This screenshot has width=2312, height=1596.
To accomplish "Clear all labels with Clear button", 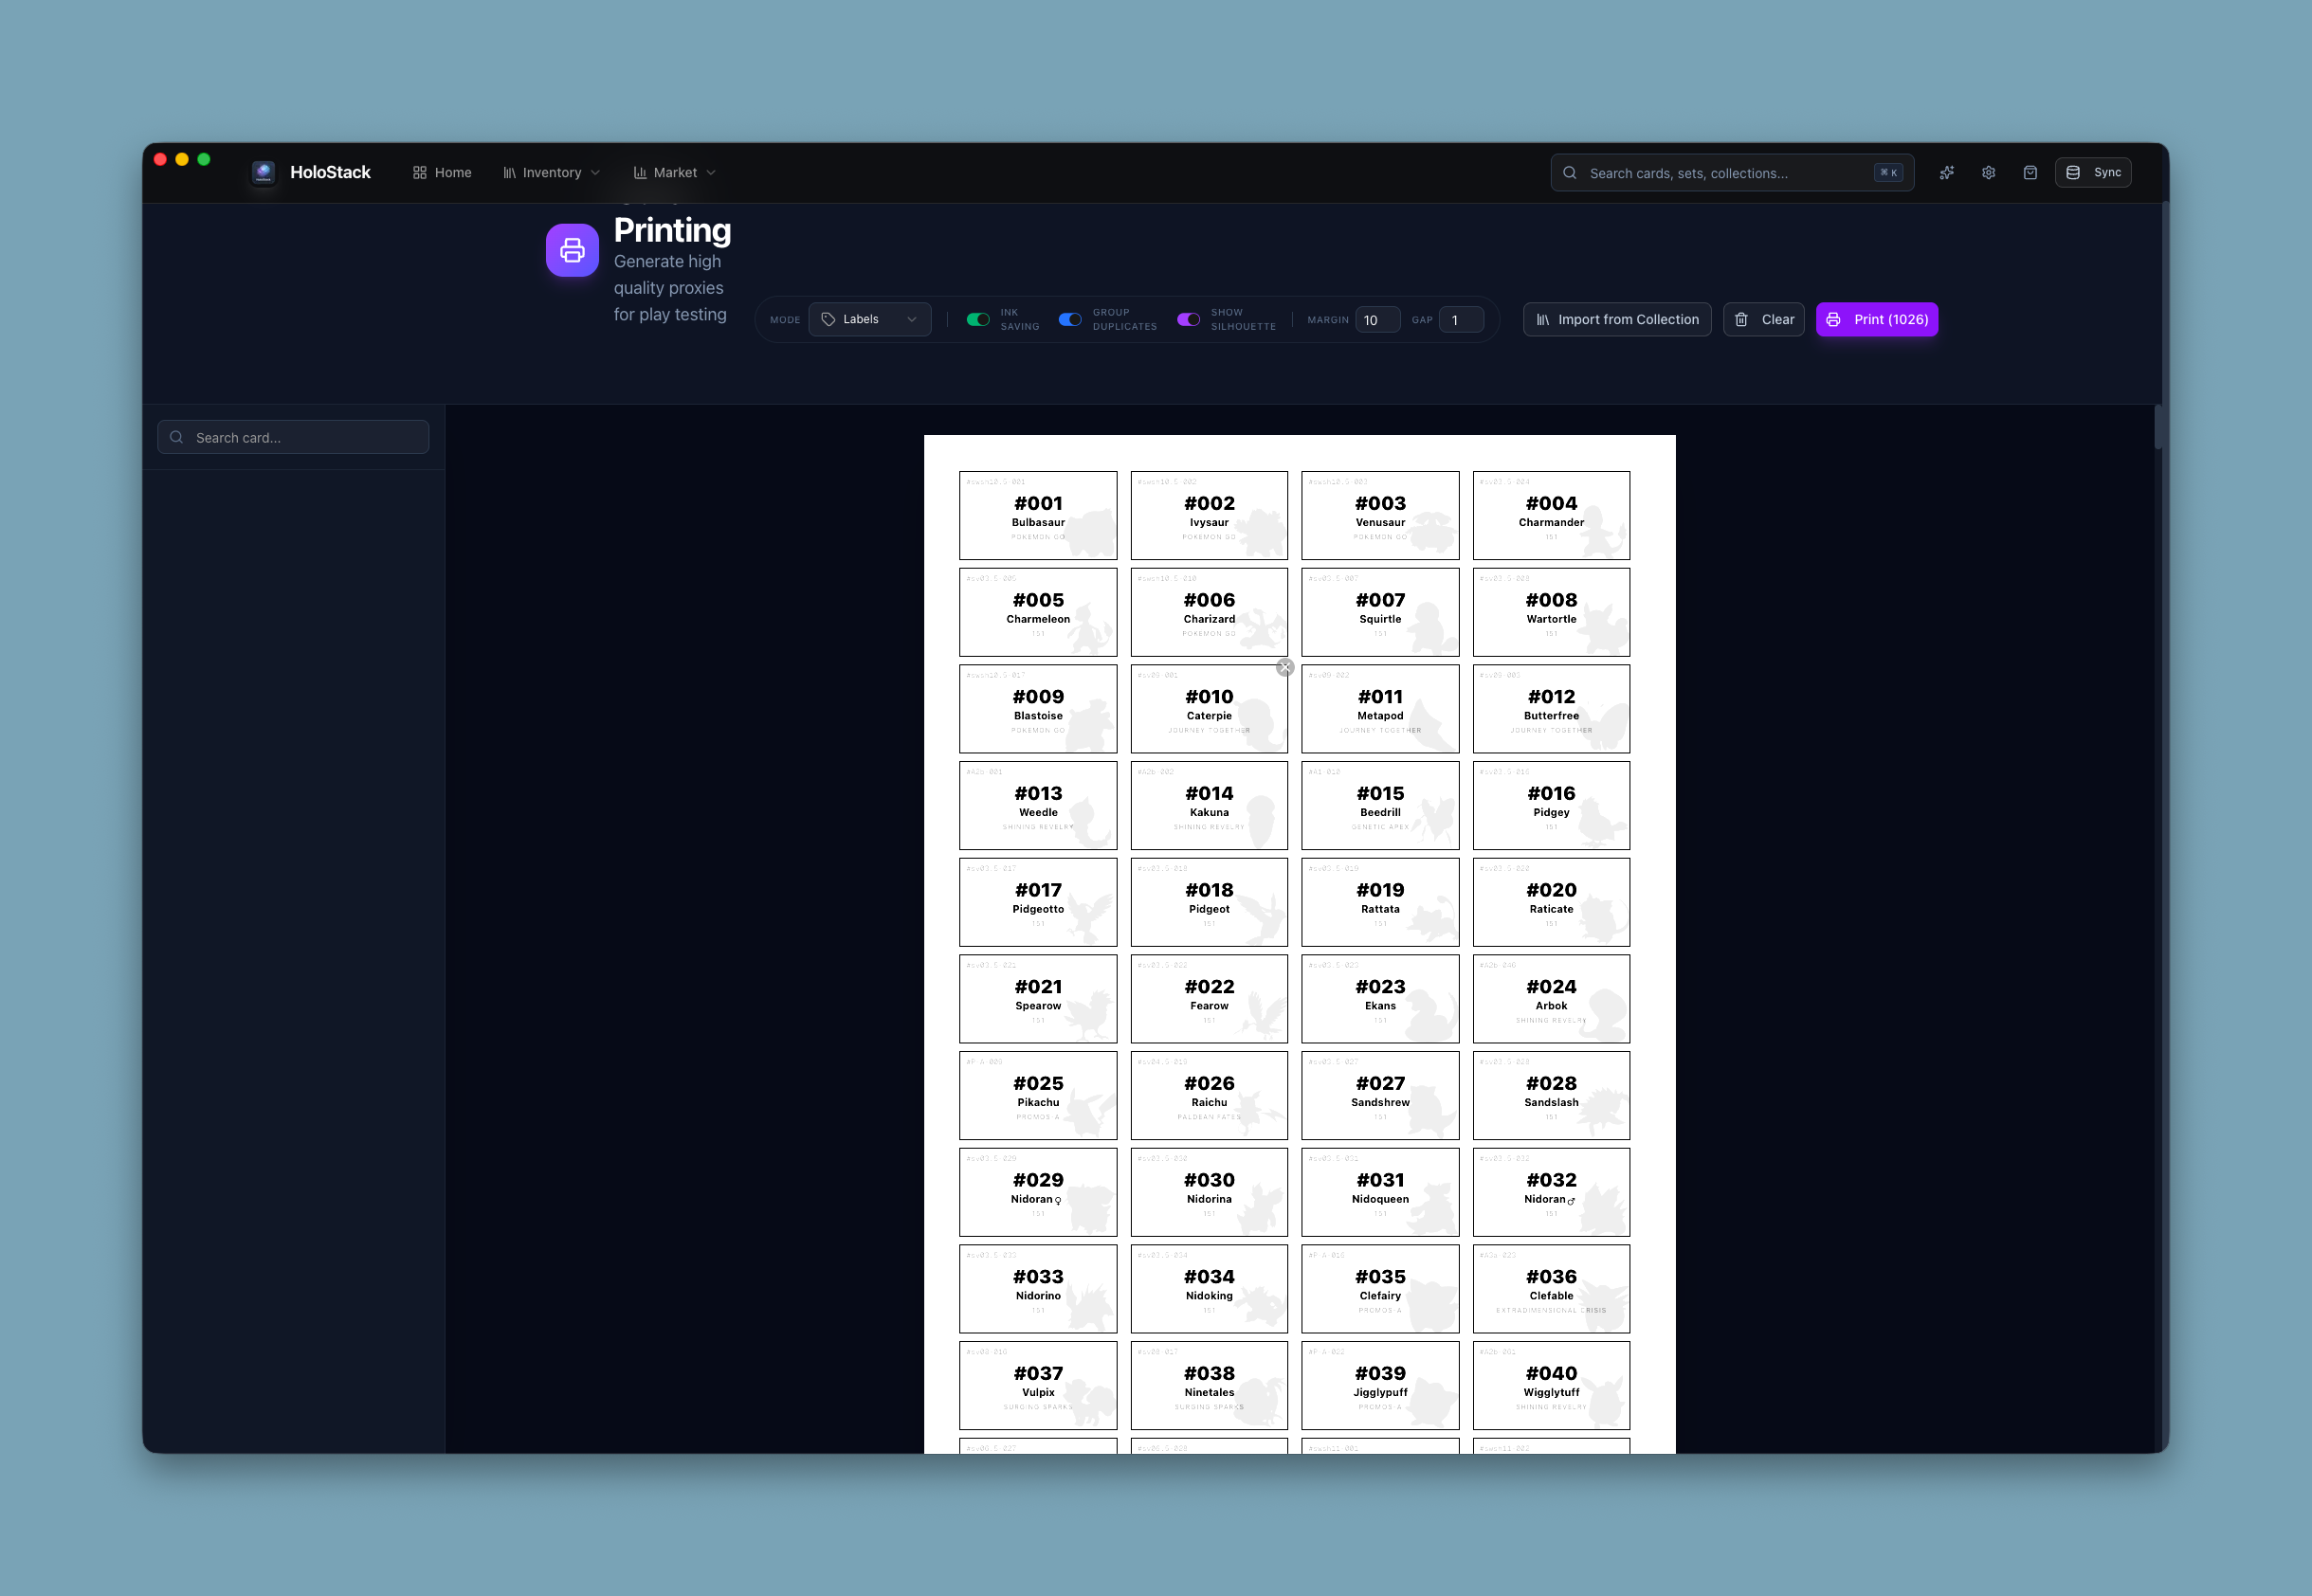I will [x=1764, y=320].
